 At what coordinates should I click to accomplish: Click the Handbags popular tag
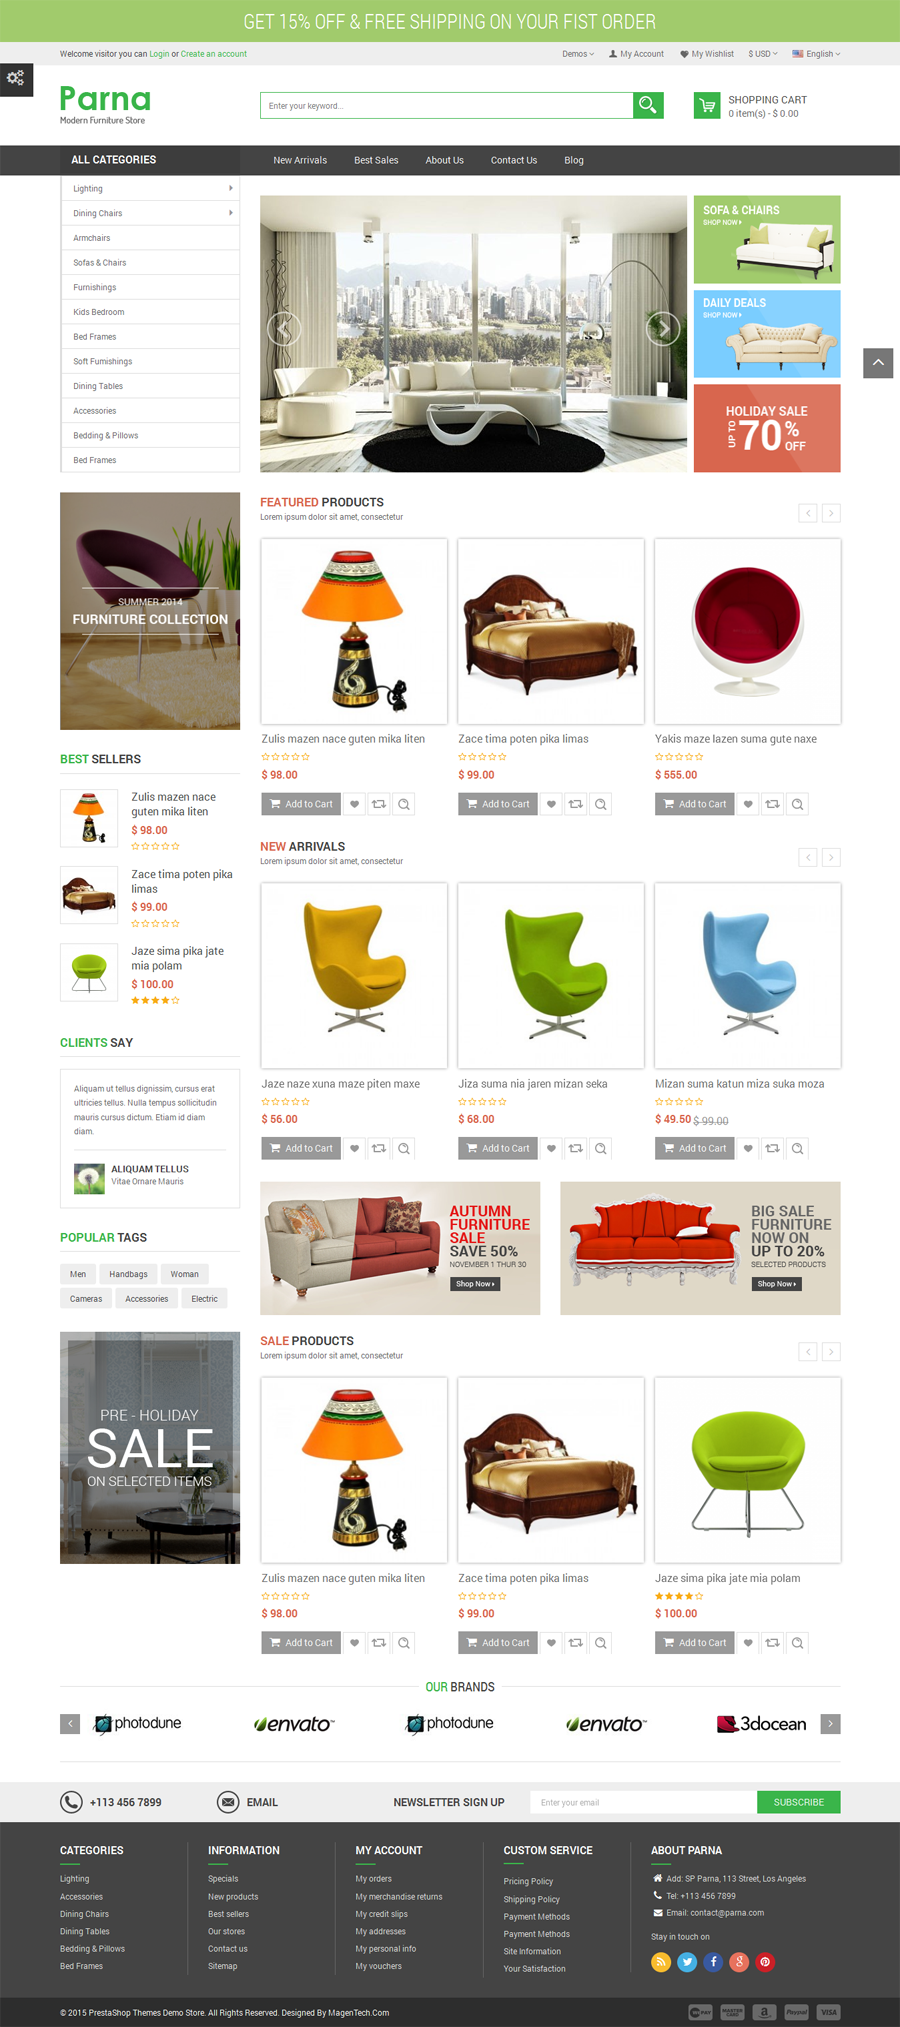coord(128,1274)
